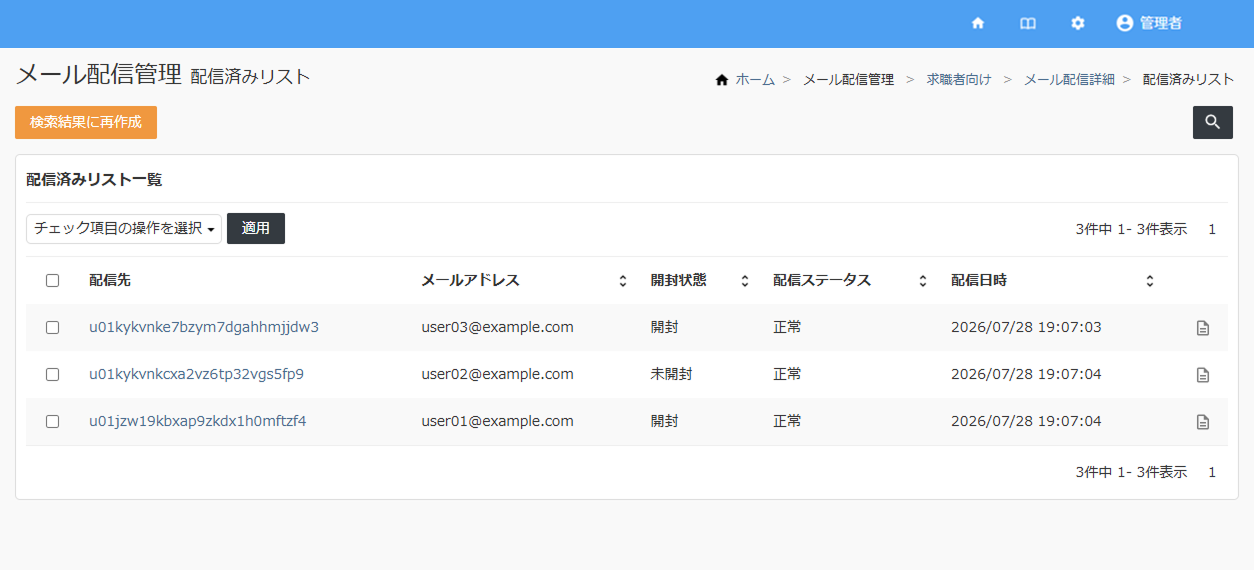Sort by メールアドレス column arrows
The width and height of the screenshot is (1254, 570).
[x=623, y=281]
